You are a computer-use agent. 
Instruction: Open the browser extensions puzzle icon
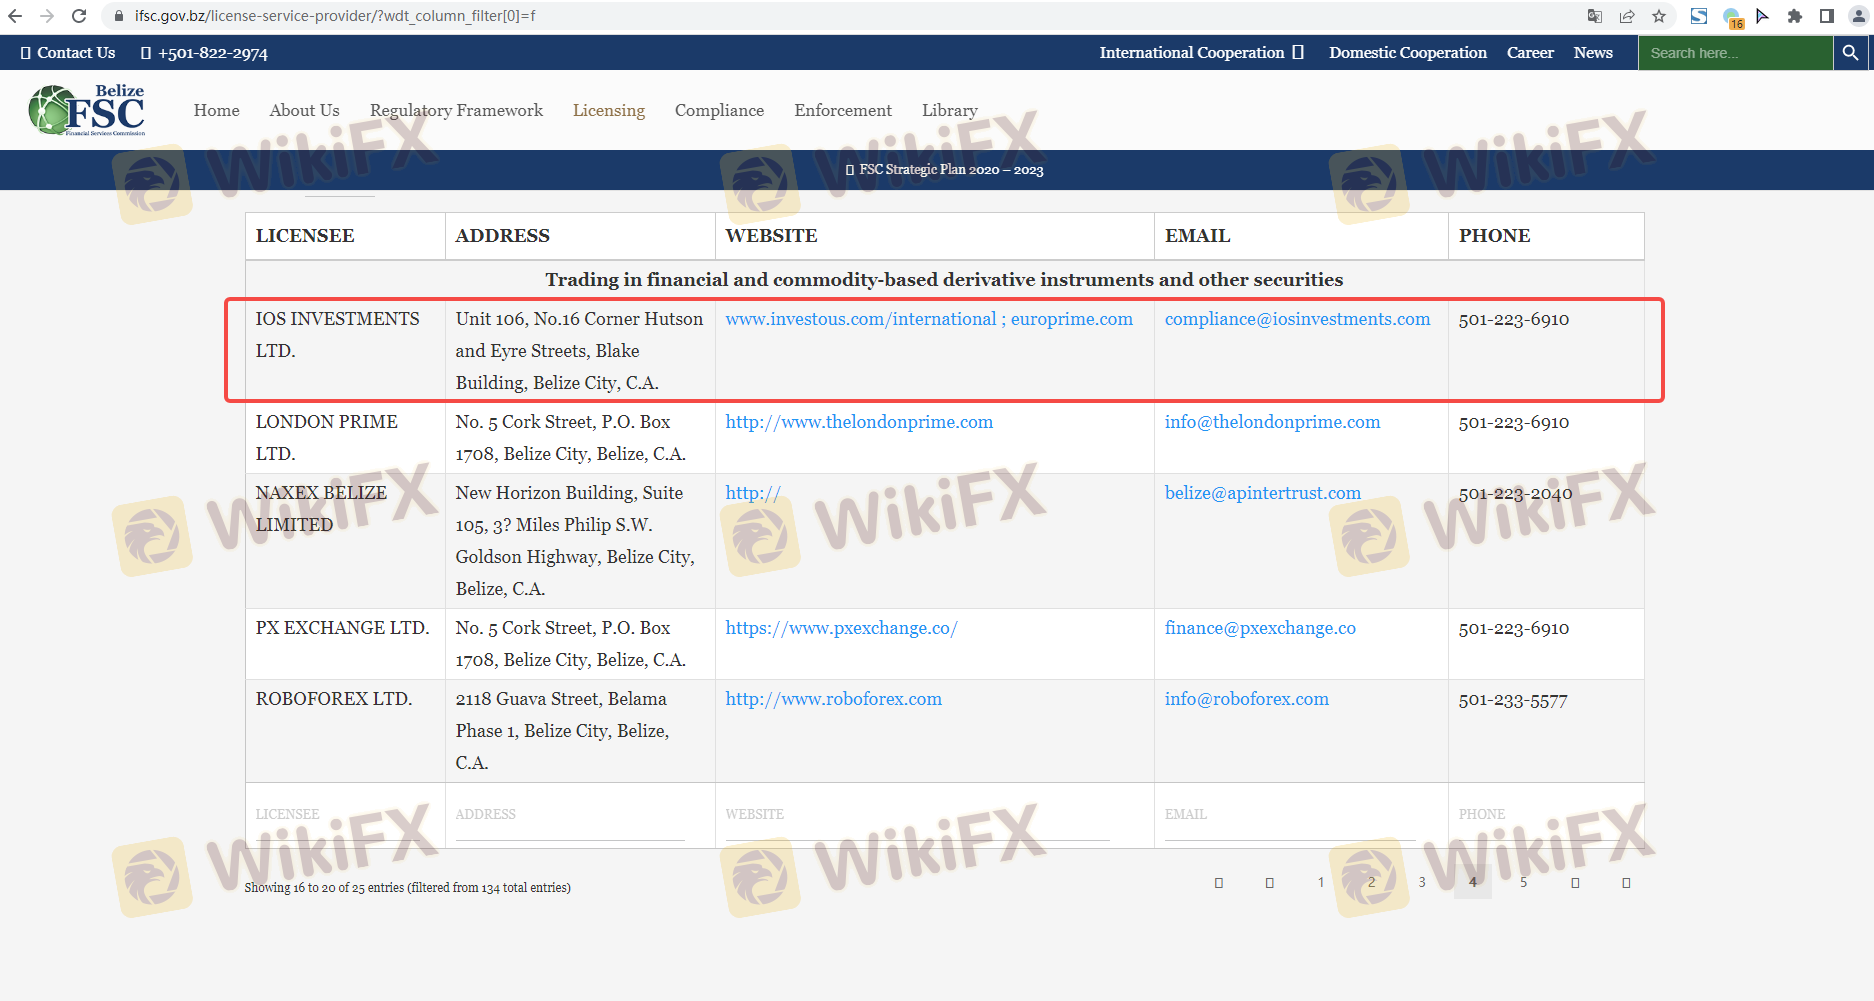tap(1795, 16)
